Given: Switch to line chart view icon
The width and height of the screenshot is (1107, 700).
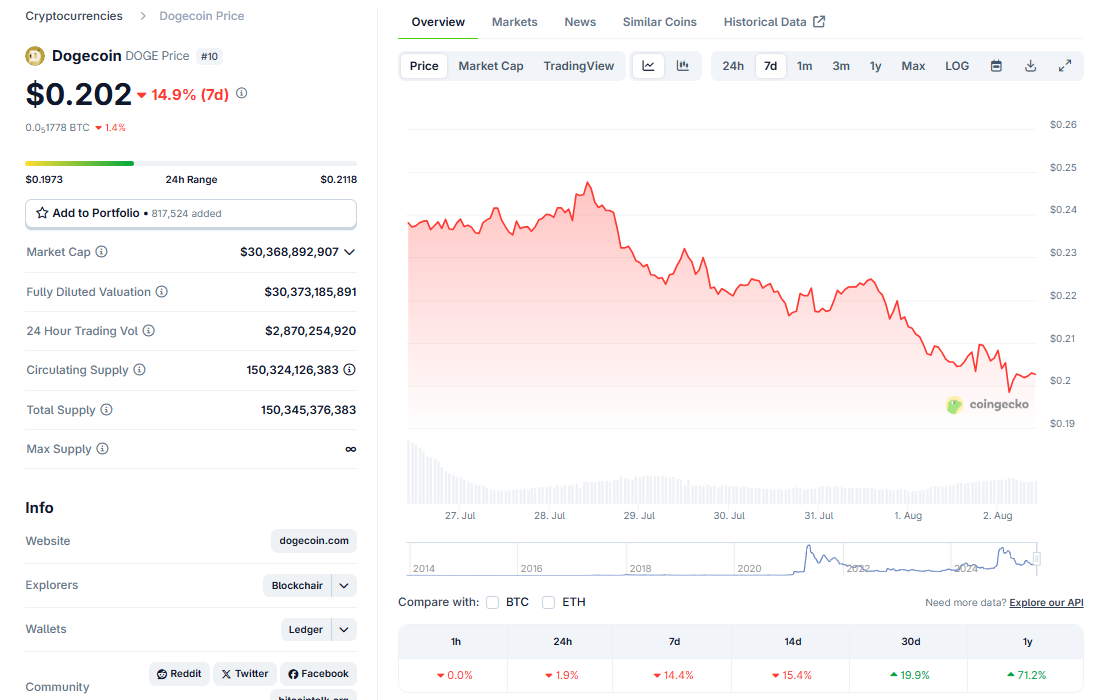Looking at the screenshot, I should point(648,66).
